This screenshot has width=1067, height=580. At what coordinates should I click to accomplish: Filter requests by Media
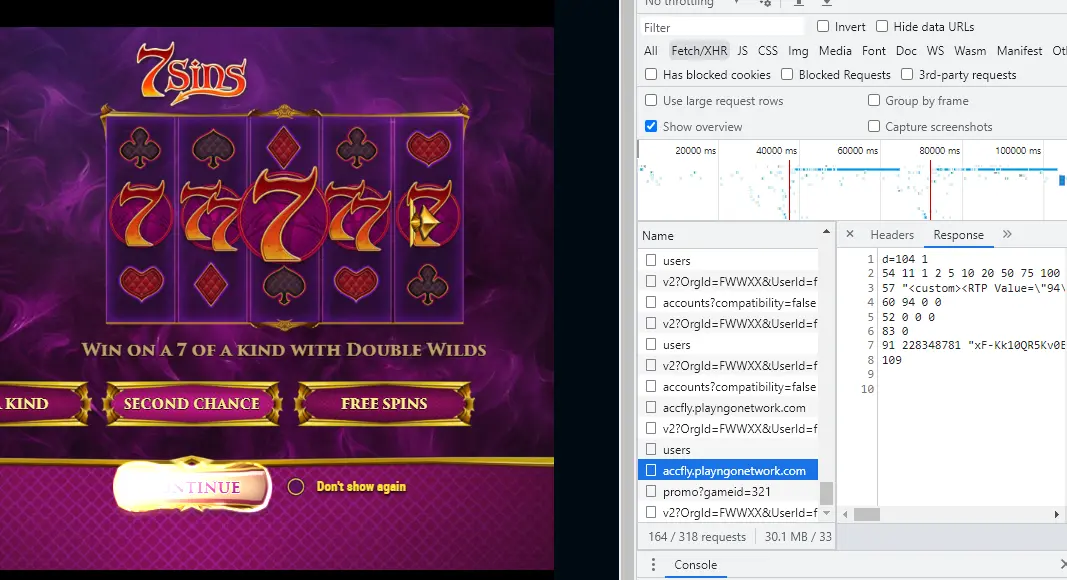(x=835, y=51)
